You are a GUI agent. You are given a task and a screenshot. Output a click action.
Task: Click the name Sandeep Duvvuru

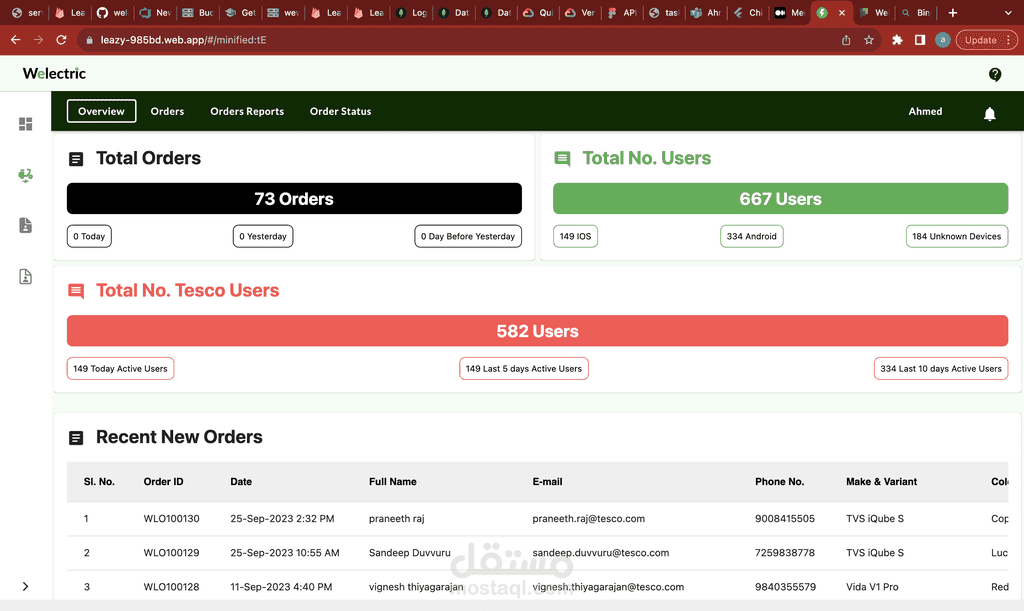click(409, 553)
